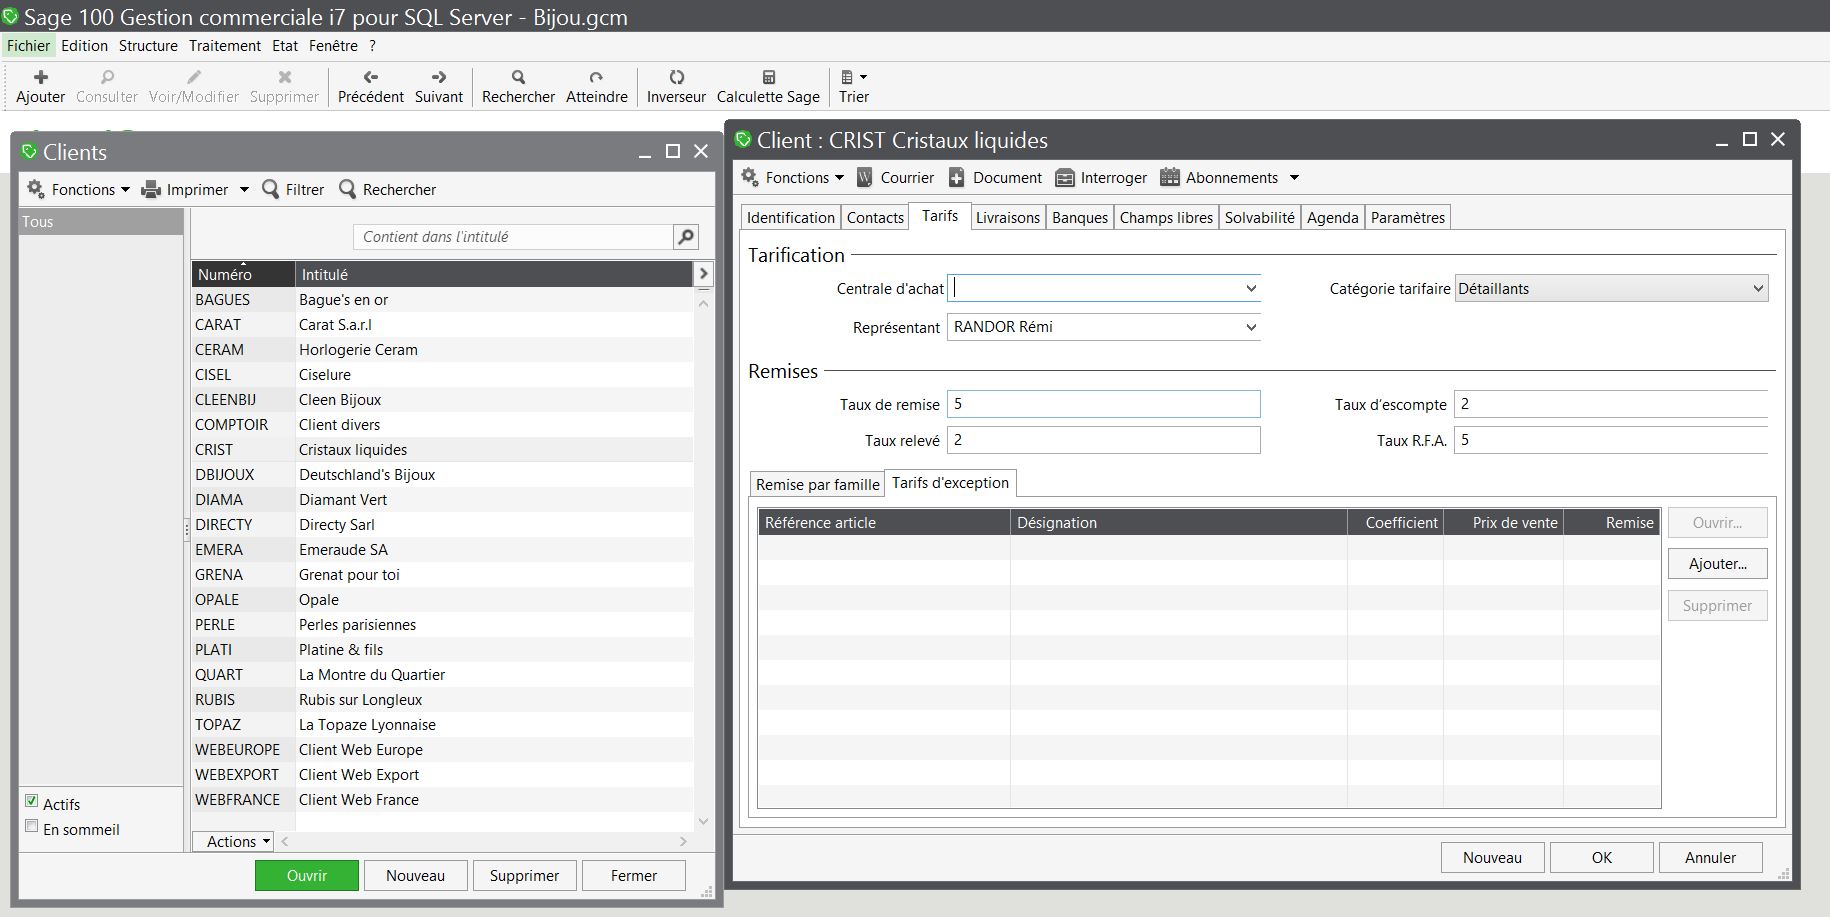Viewport: 1830px width, 917px height.
Task: Click the Abonnements calendar icon
Action: coord(1169,177)
